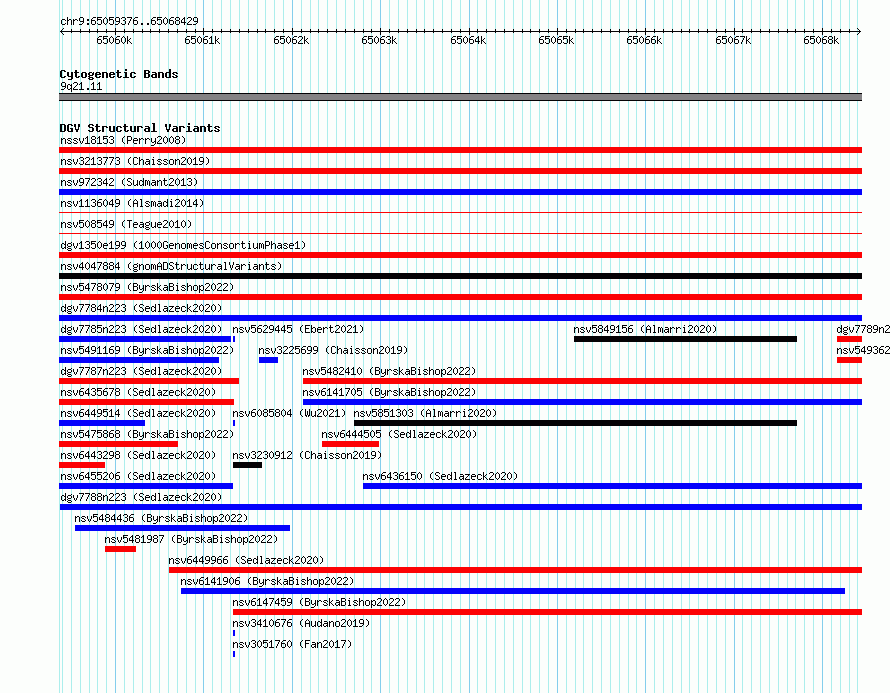The height and width of the screenshot is (693, 890).
Task: Click the chr9:65059376..65068429 coordinate label
Action: (x=129, y=22)
